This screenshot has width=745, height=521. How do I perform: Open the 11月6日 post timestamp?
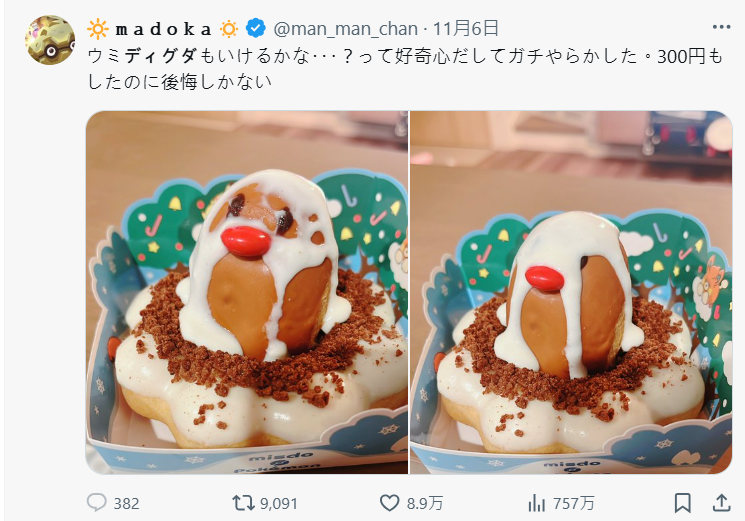[466, 29]
